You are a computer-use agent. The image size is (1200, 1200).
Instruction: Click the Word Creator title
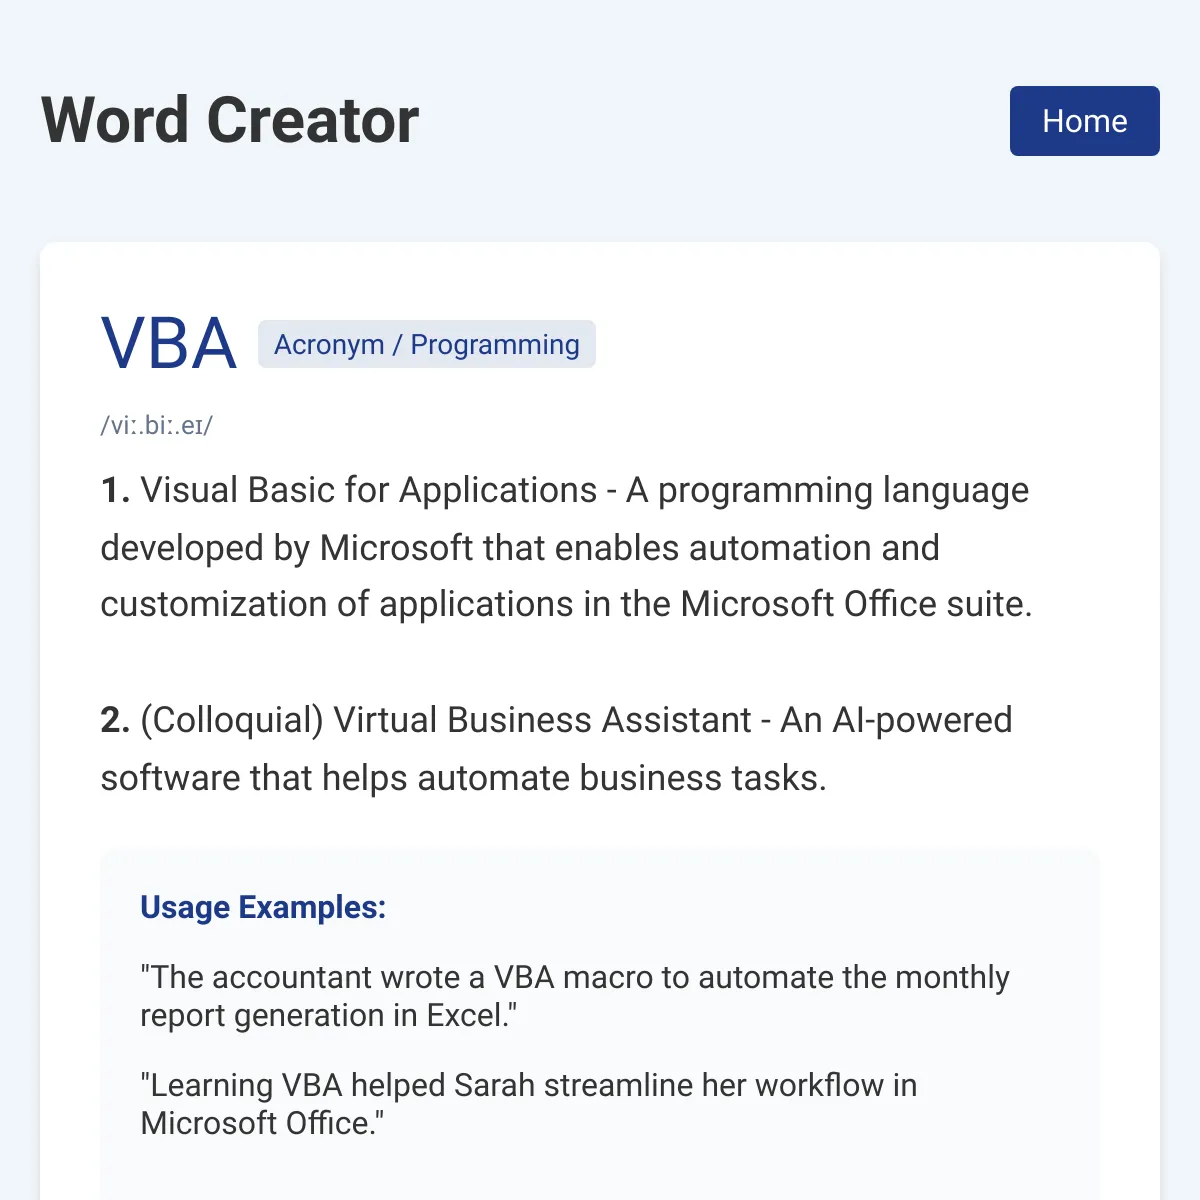click(230, 121)
